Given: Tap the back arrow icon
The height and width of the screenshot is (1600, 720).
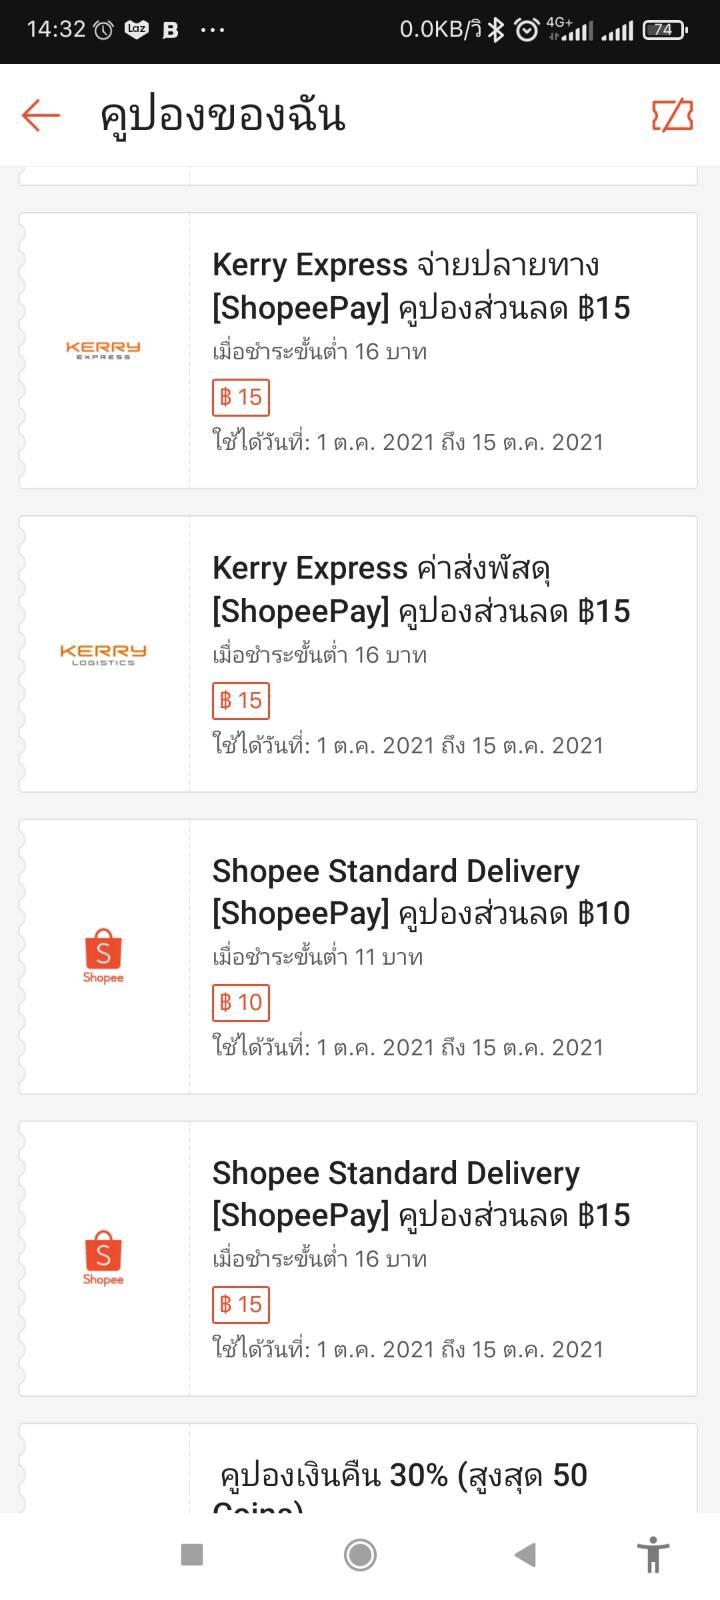Looking at the screenshot, I should [41, 115].
